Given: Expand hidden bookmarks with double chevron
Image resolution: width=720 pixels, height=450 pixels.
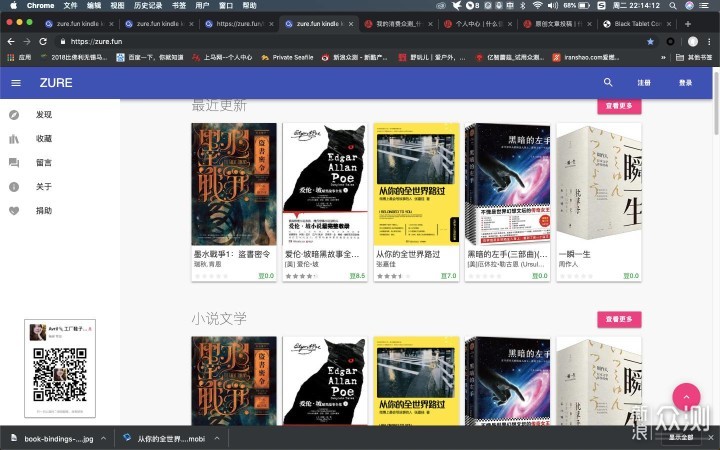Looking at the screenshot, I should click(x=663, y=57).
